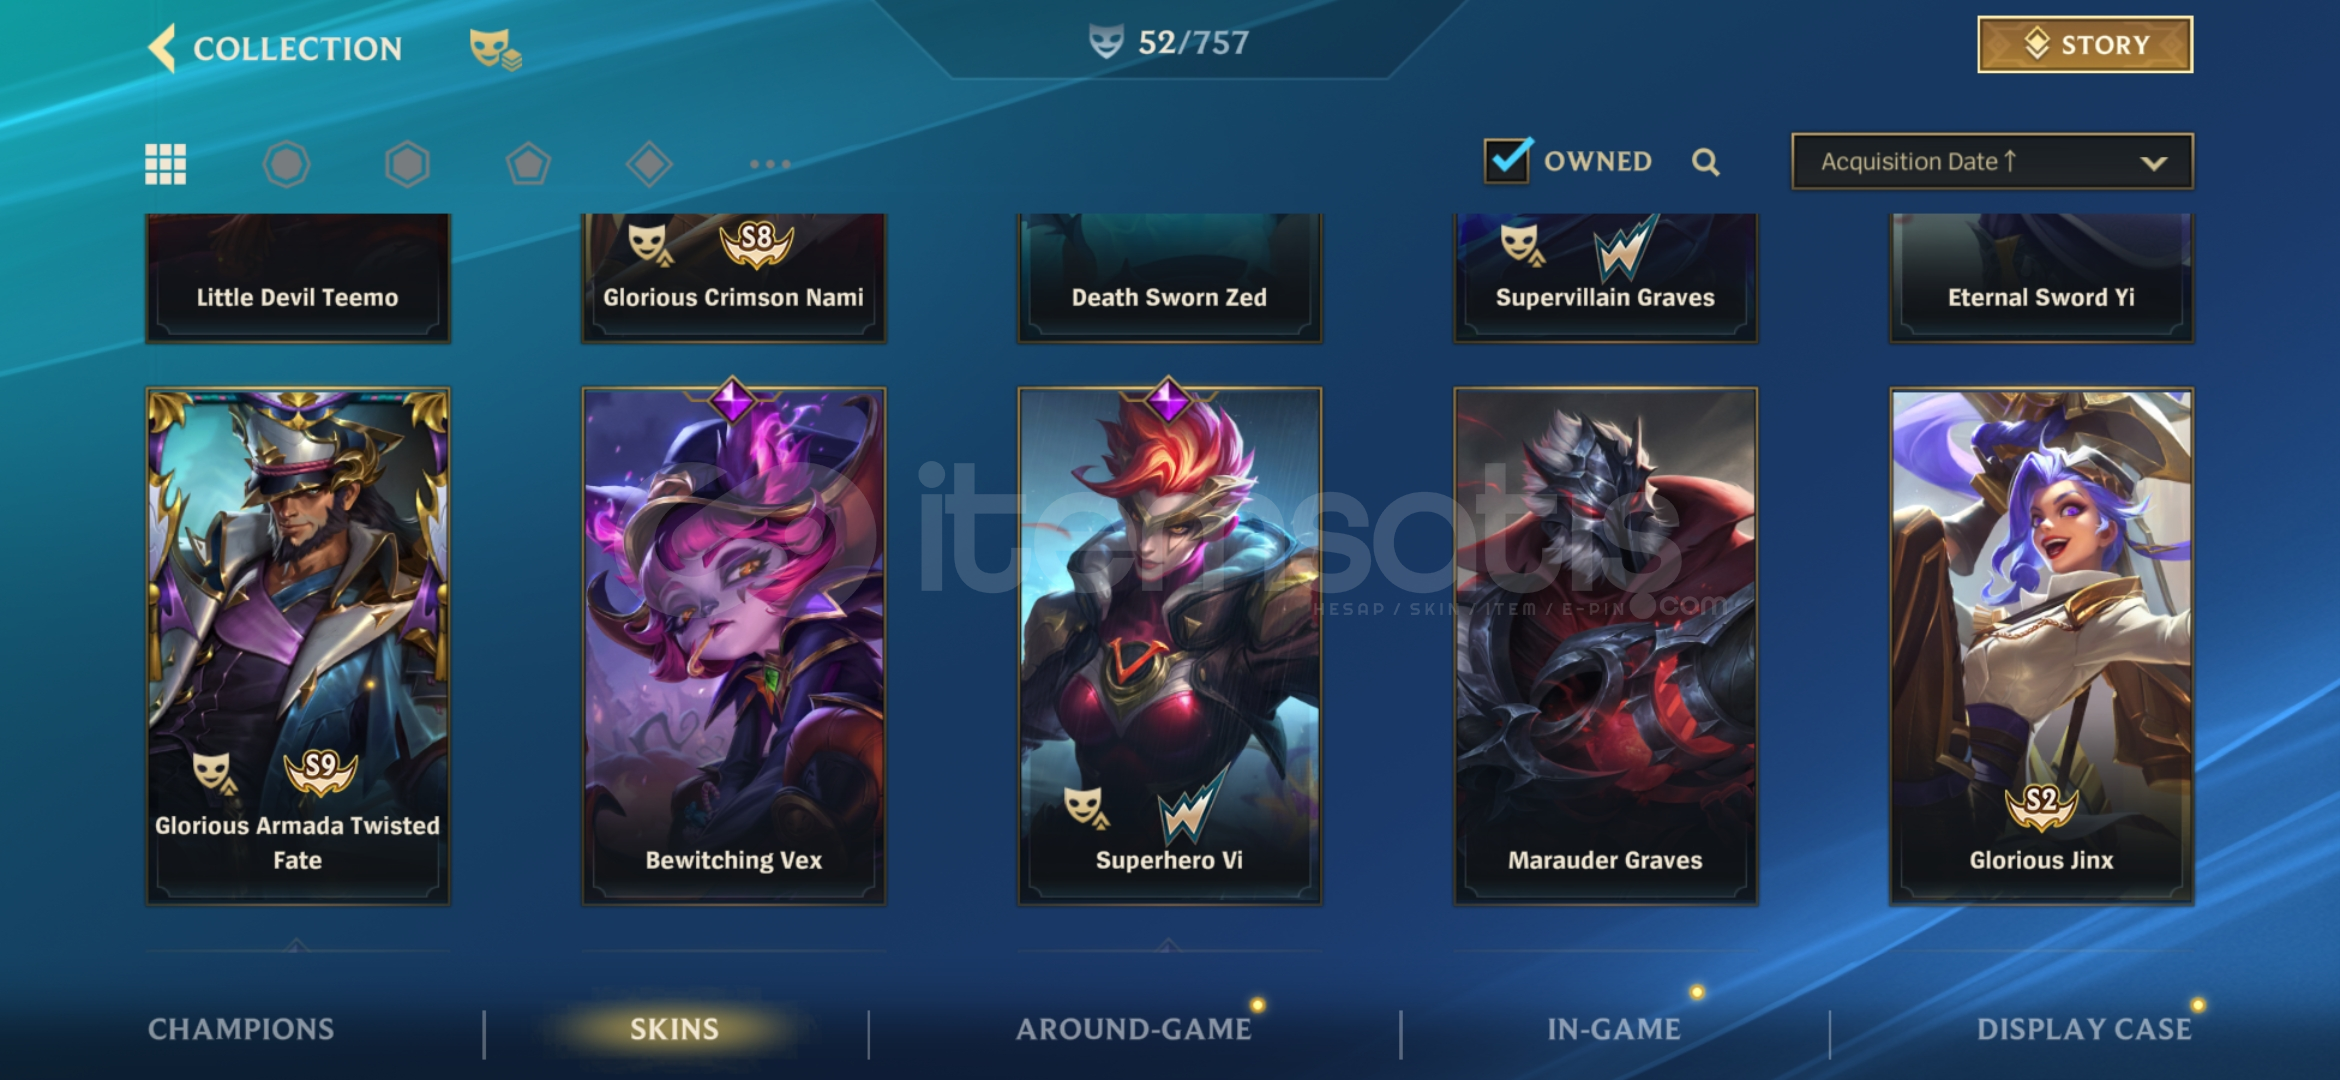Image resolution: width=2340 pixels, height=1080 pixels.
Task: Open skin search with magnifier icon
Action: coord(1706,162)
